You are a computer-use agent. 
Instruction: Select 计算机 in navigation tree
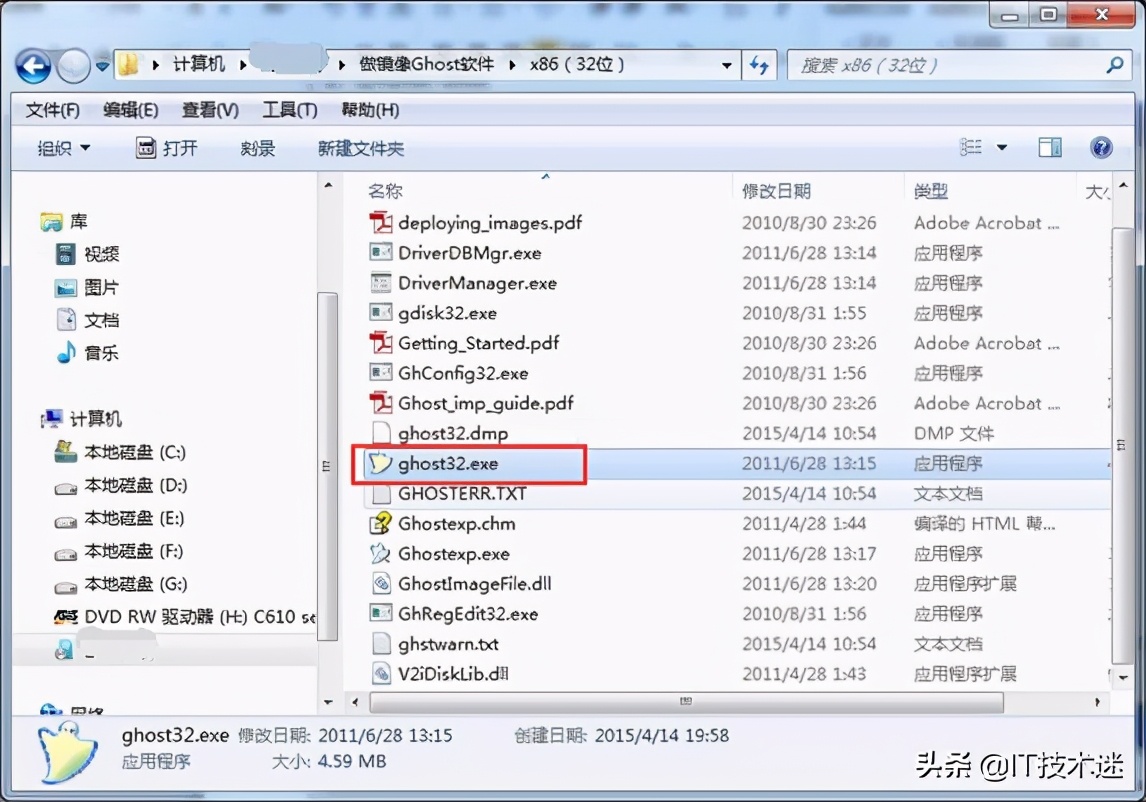coord(81,419)
